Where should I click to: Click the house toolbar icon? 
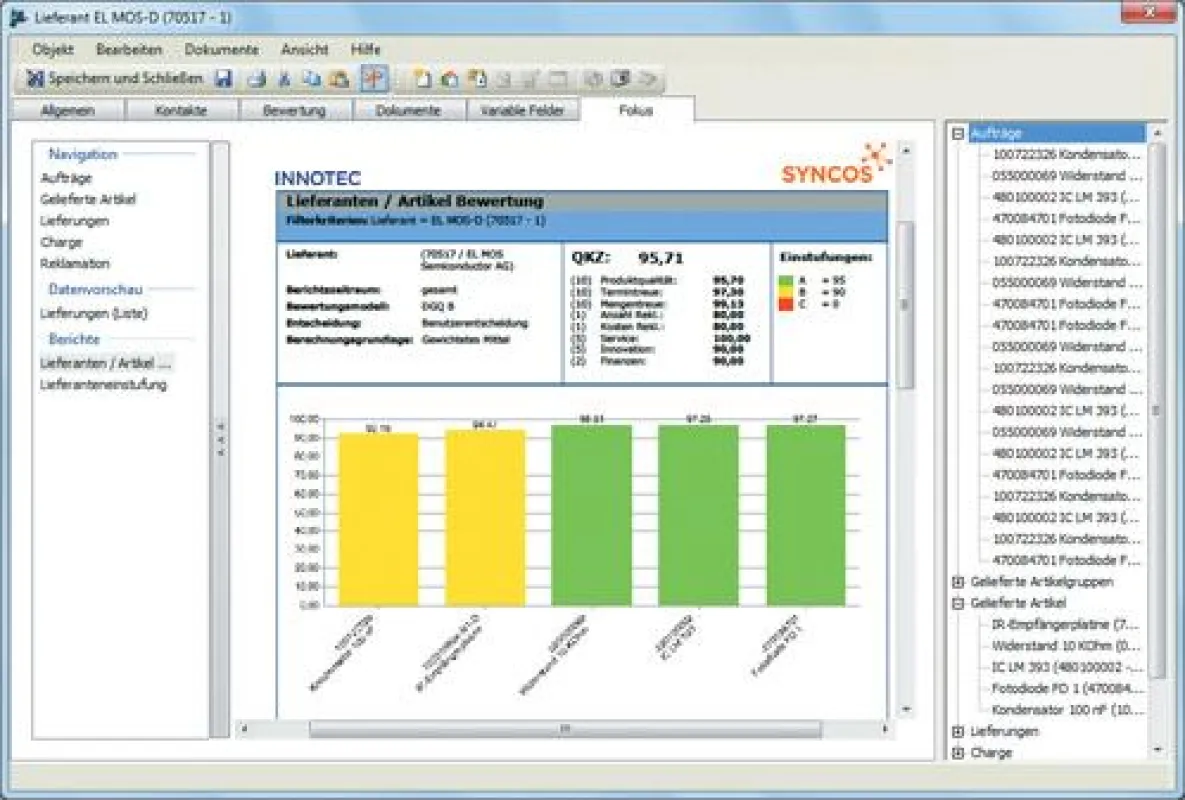pyautogui.click(x=450, y=78)
